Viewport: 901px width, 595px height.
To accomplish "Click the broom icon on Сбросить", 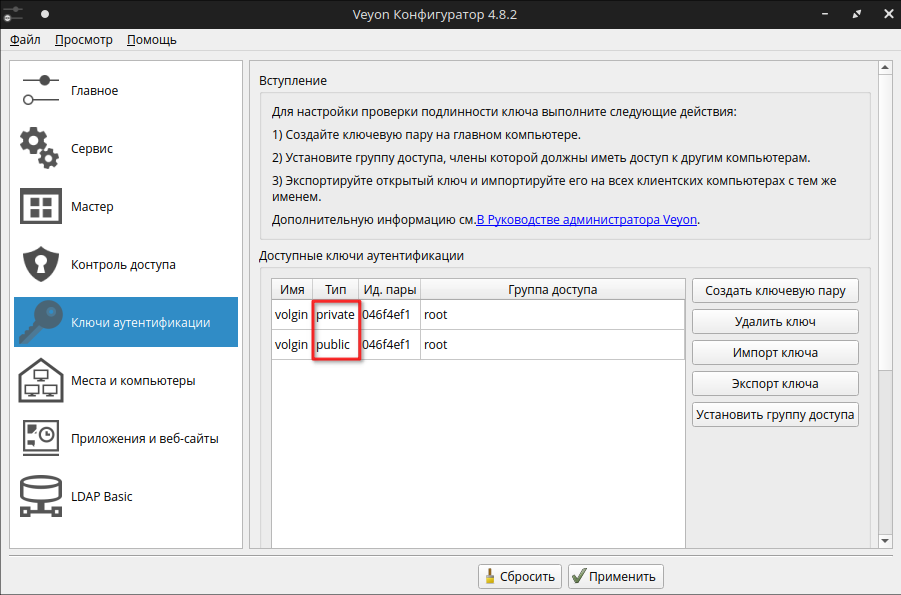I will pos(490,576).
